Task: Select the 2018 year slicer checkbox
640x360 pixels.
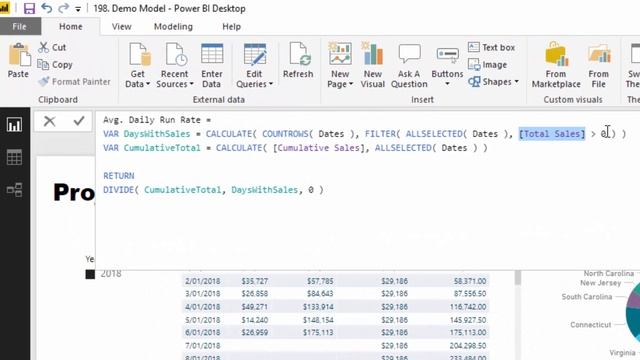Action: click(90, 274)
